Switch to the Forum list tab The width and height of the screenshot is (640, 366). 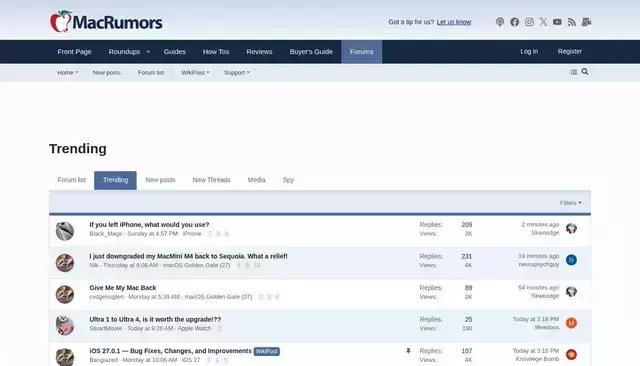(x=71, y=180)
